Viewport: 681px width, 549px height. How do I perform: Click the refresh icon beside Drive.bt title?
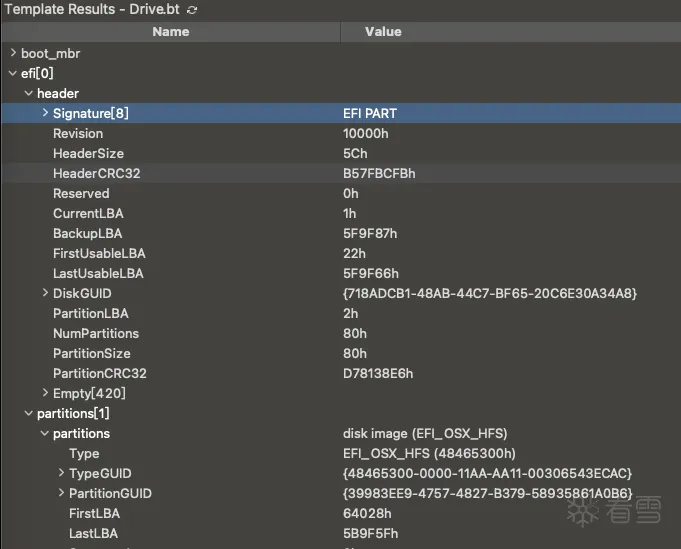coord(192,9)
